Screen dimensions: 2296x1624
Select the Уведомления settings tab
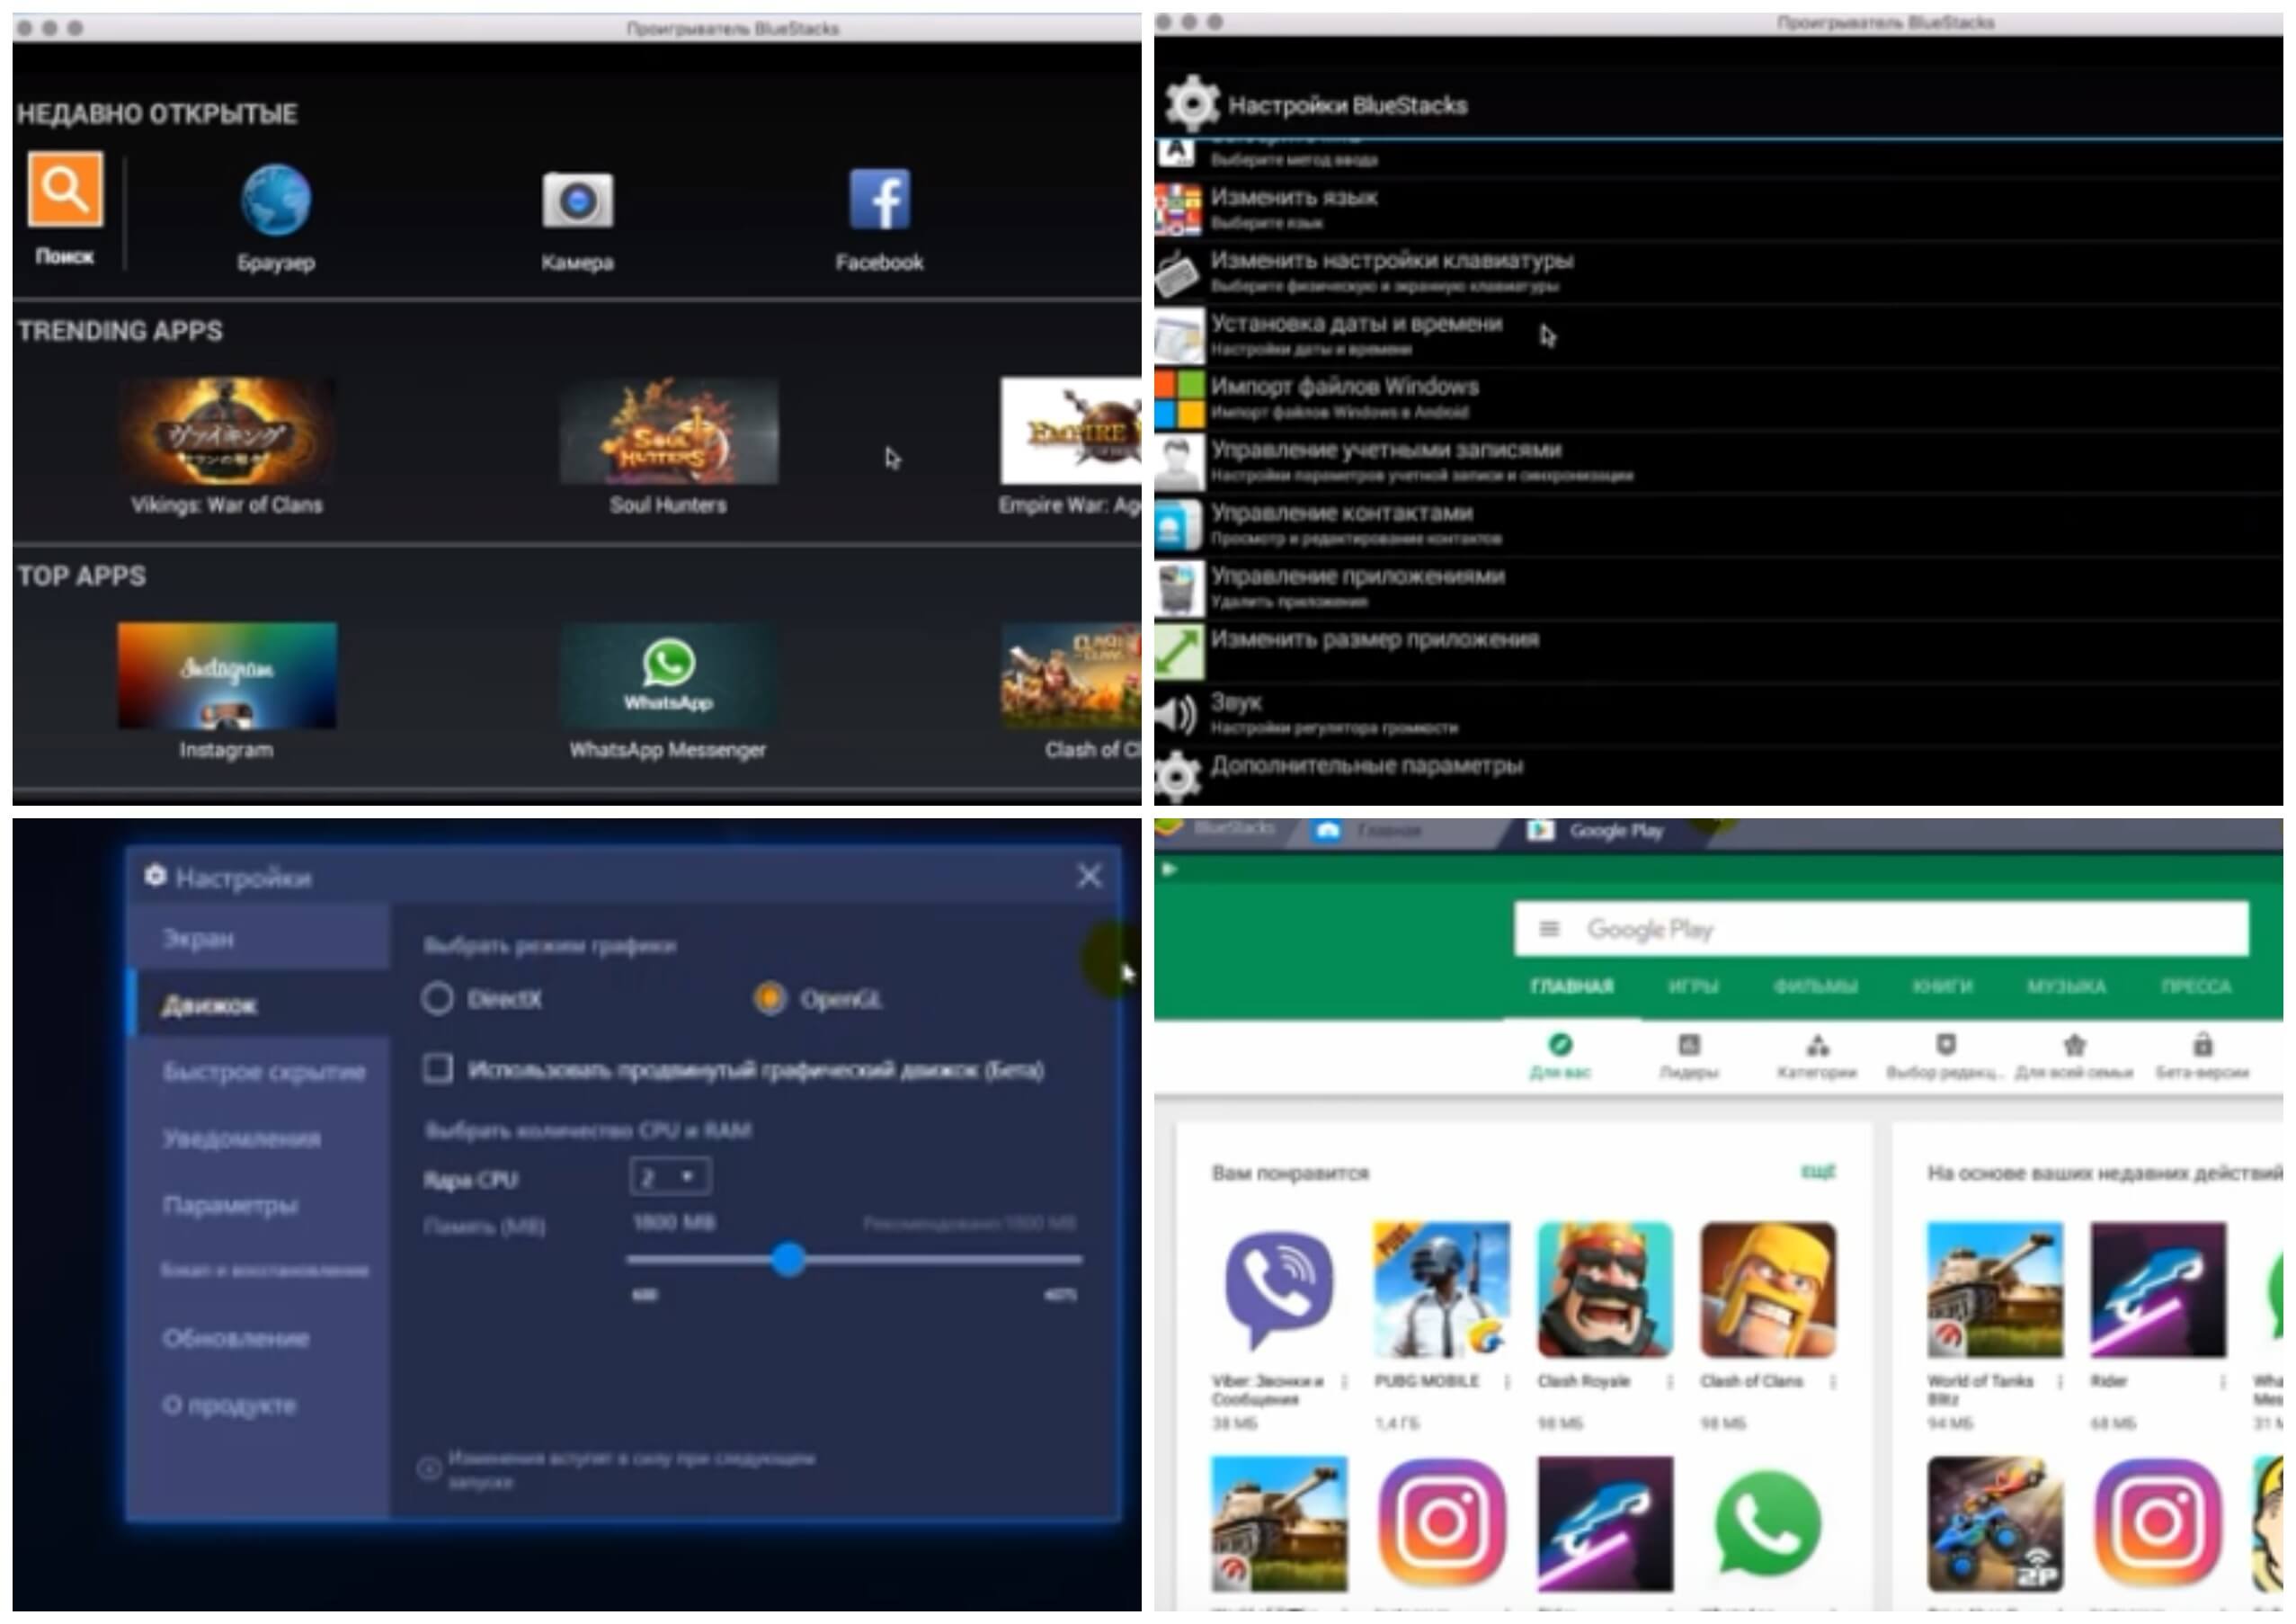(x=259, y=1138)
